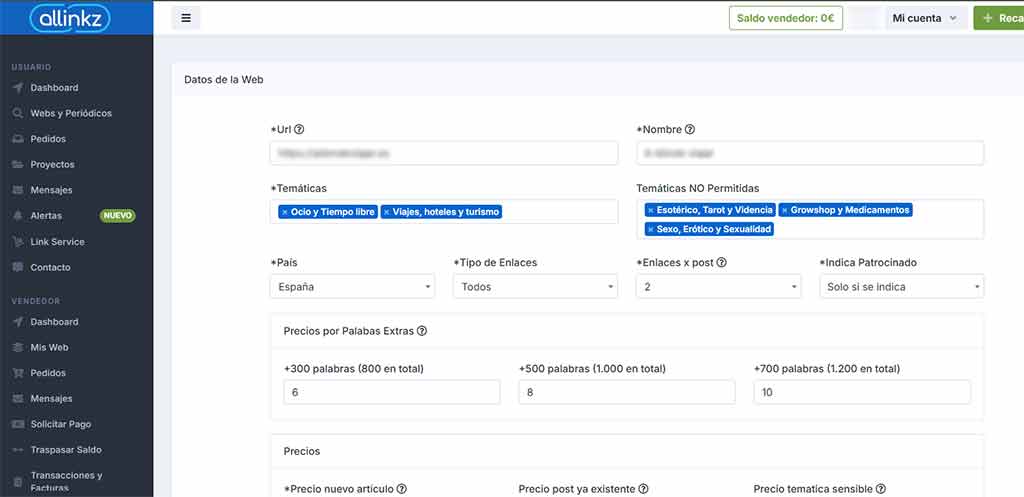Open Webs y Periódicos in sidebar

click(70, 113)
